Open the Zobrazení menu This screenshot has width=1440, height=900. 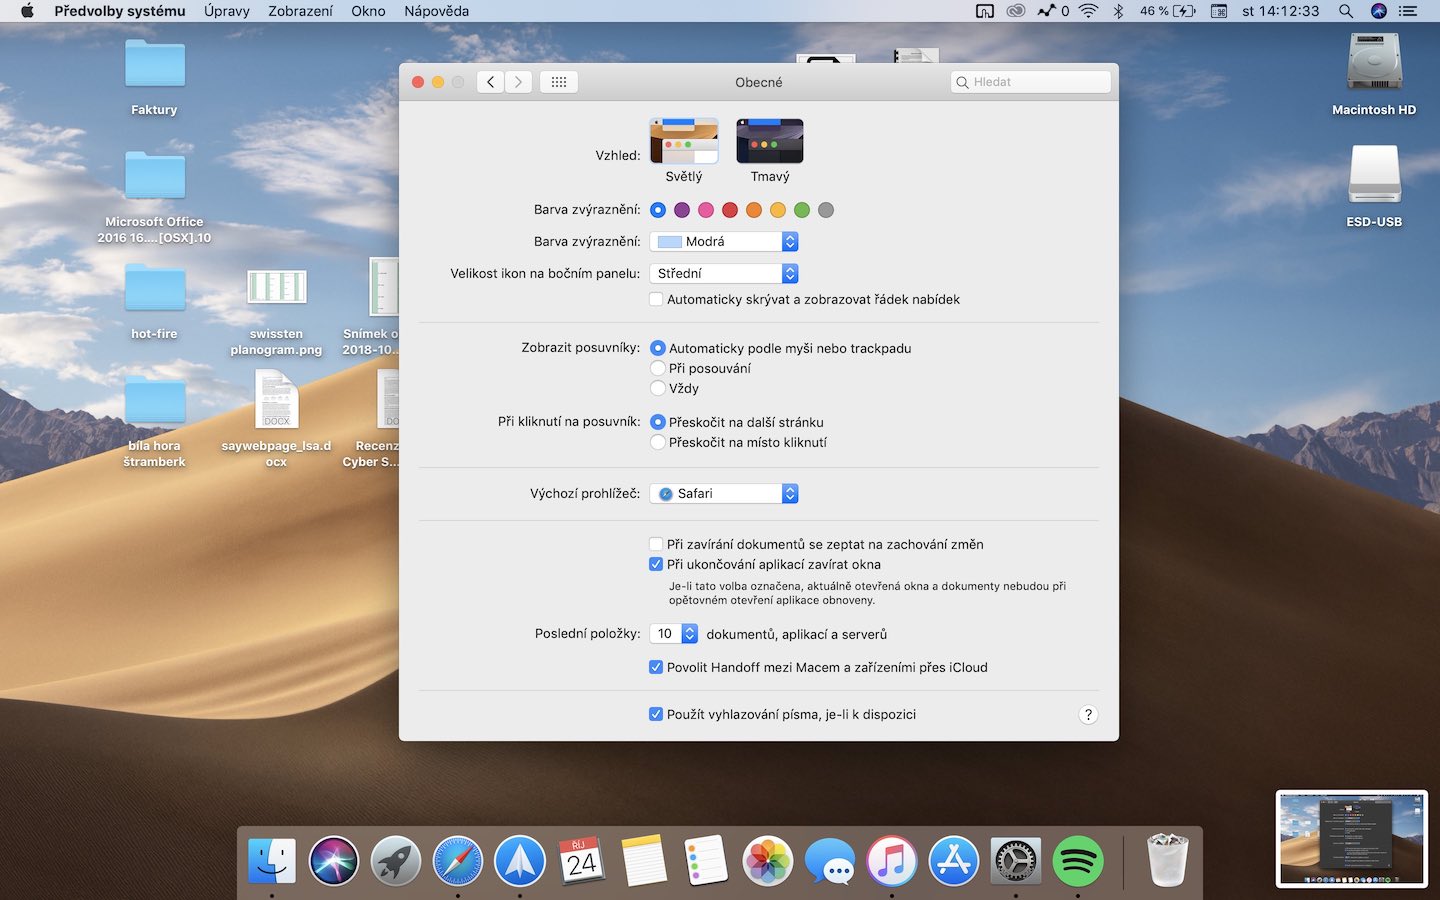(300, 11)
